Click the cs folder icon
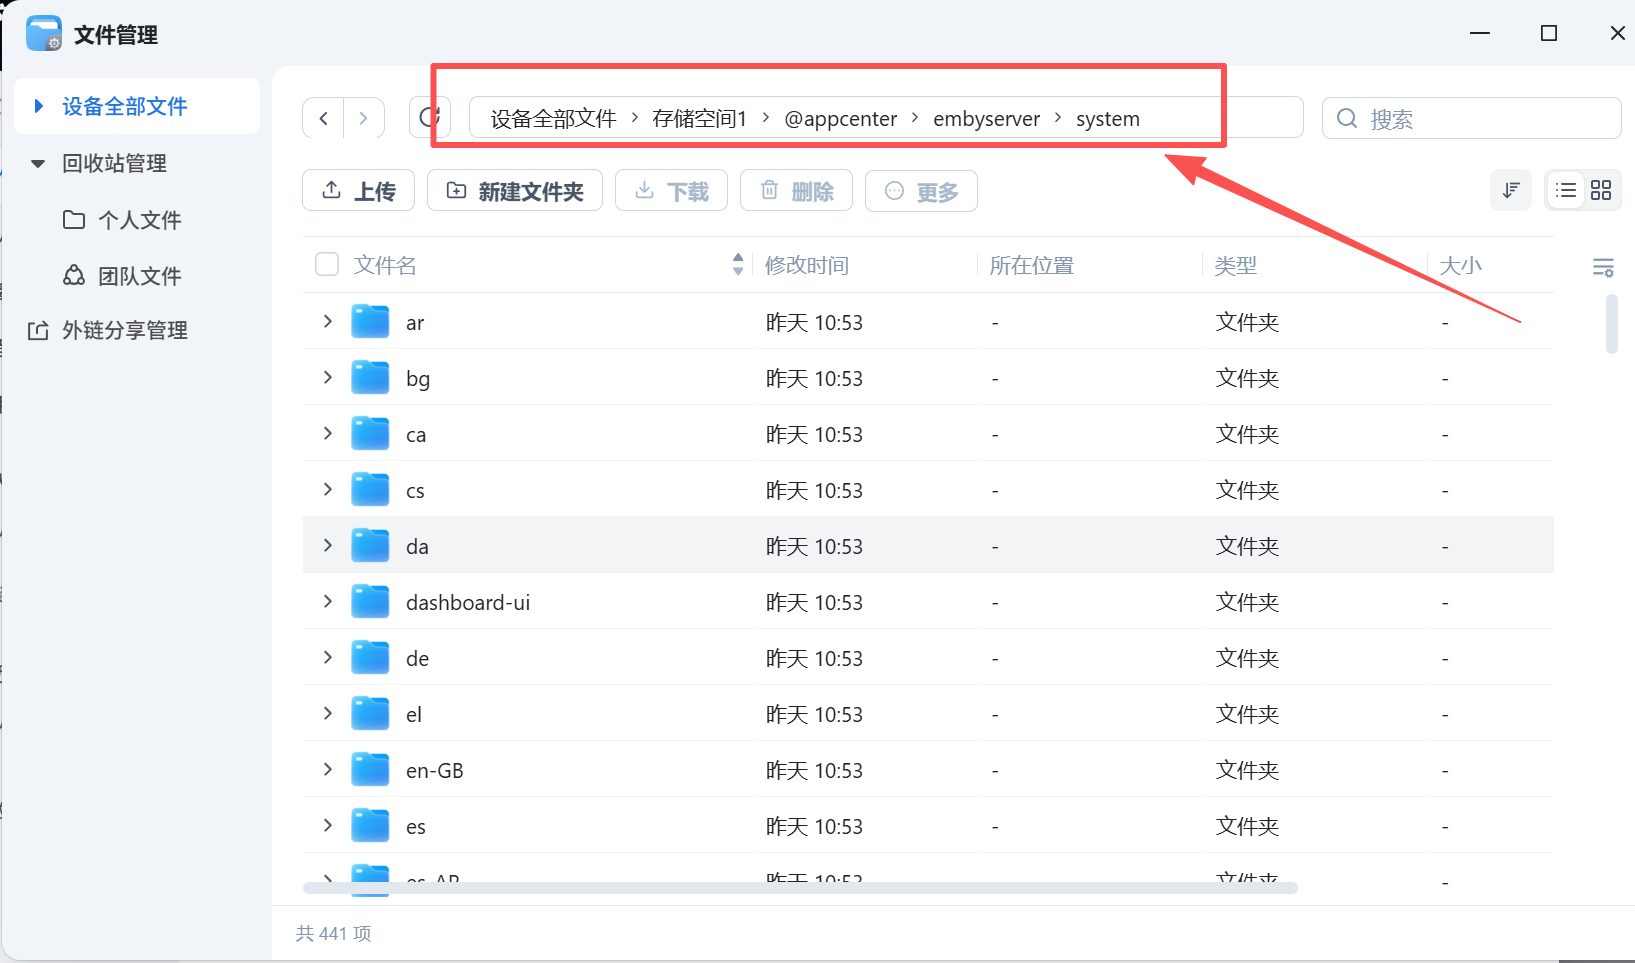The image size is (1635, 963). pos(370,490)
